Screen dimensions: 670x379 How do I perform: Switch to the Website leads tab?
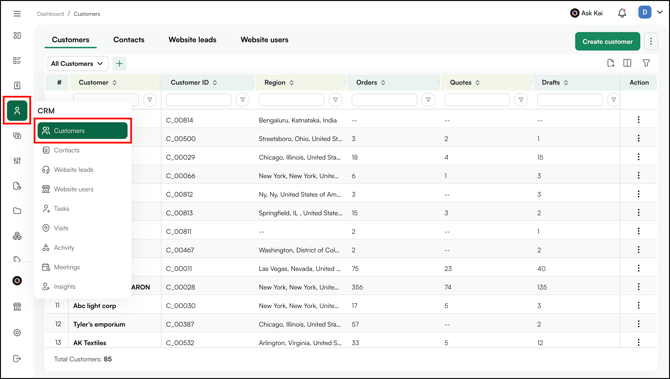point(192,40)
